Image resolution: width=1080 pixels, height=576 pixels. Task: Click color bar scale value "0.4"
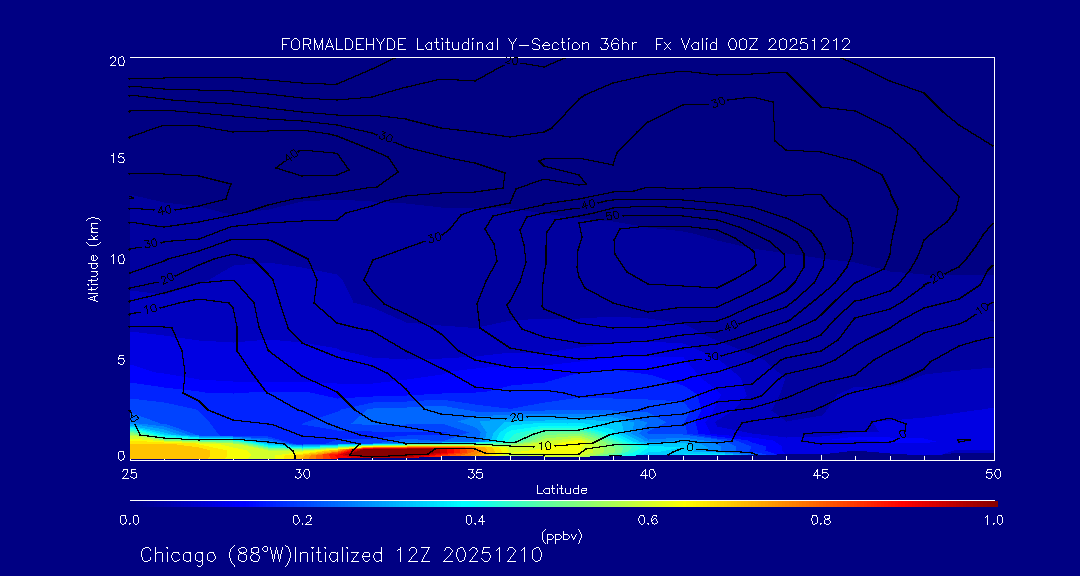[475, 520]
